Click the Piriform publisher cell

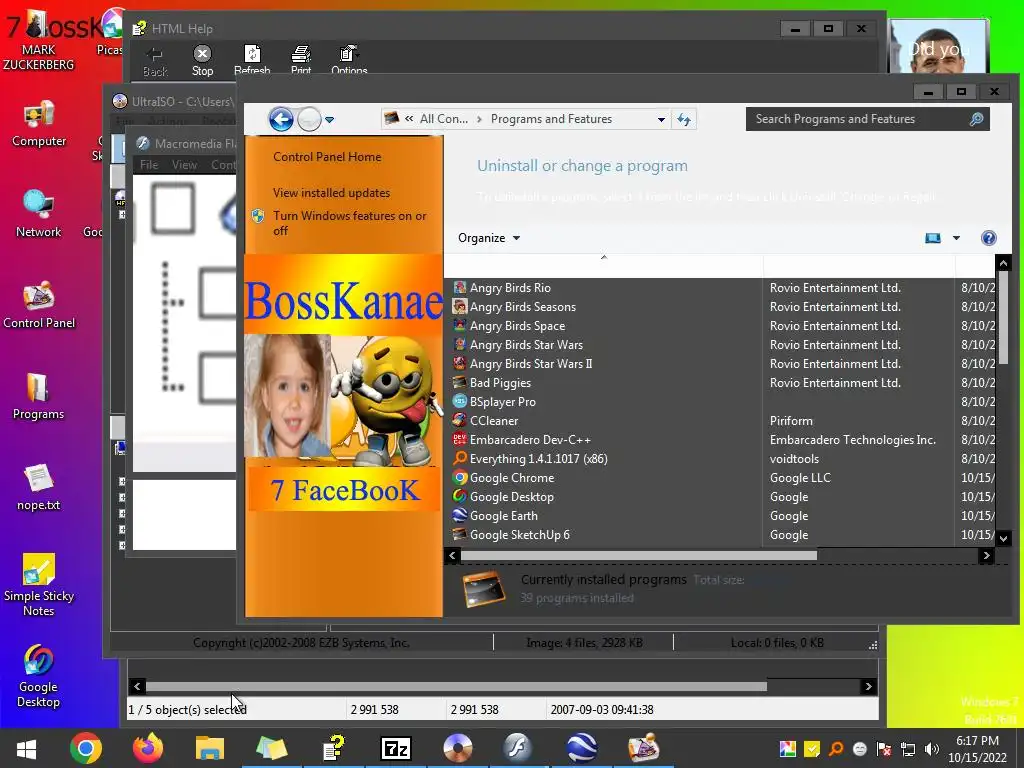[791, 421]
